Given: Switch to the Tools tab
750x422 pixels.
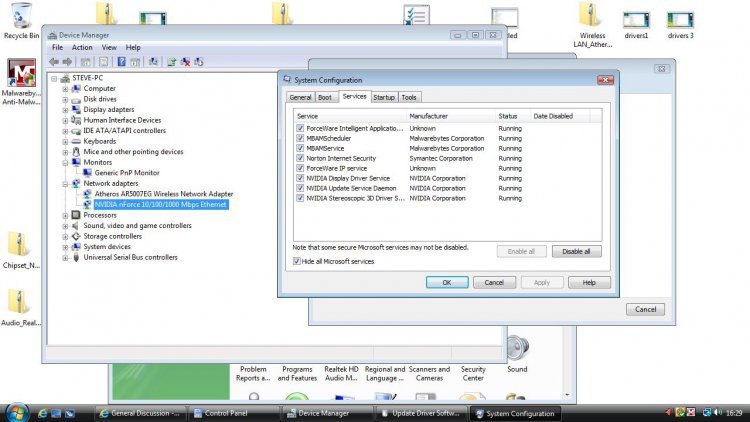Looking at the screenshot, I should [x=409, y=97].
